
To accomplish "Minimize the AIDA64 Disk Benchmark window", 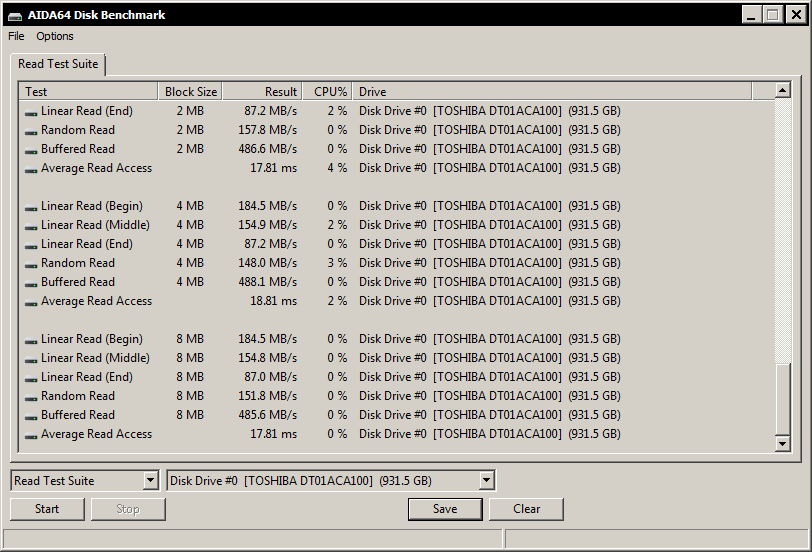I will pos(751,14).
